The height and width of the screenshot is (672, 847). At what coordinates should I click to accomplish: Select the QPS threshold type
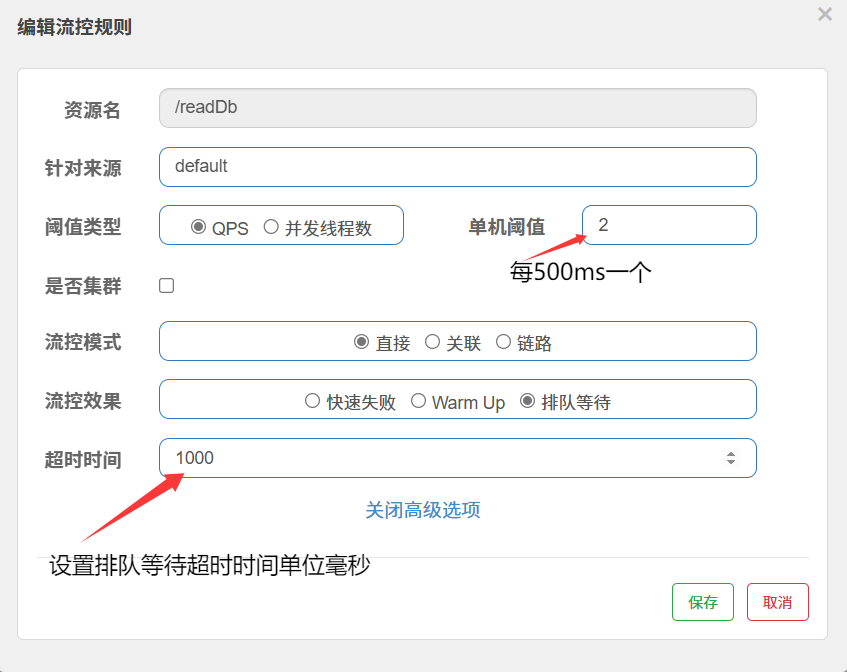click(x=198, y=227)
